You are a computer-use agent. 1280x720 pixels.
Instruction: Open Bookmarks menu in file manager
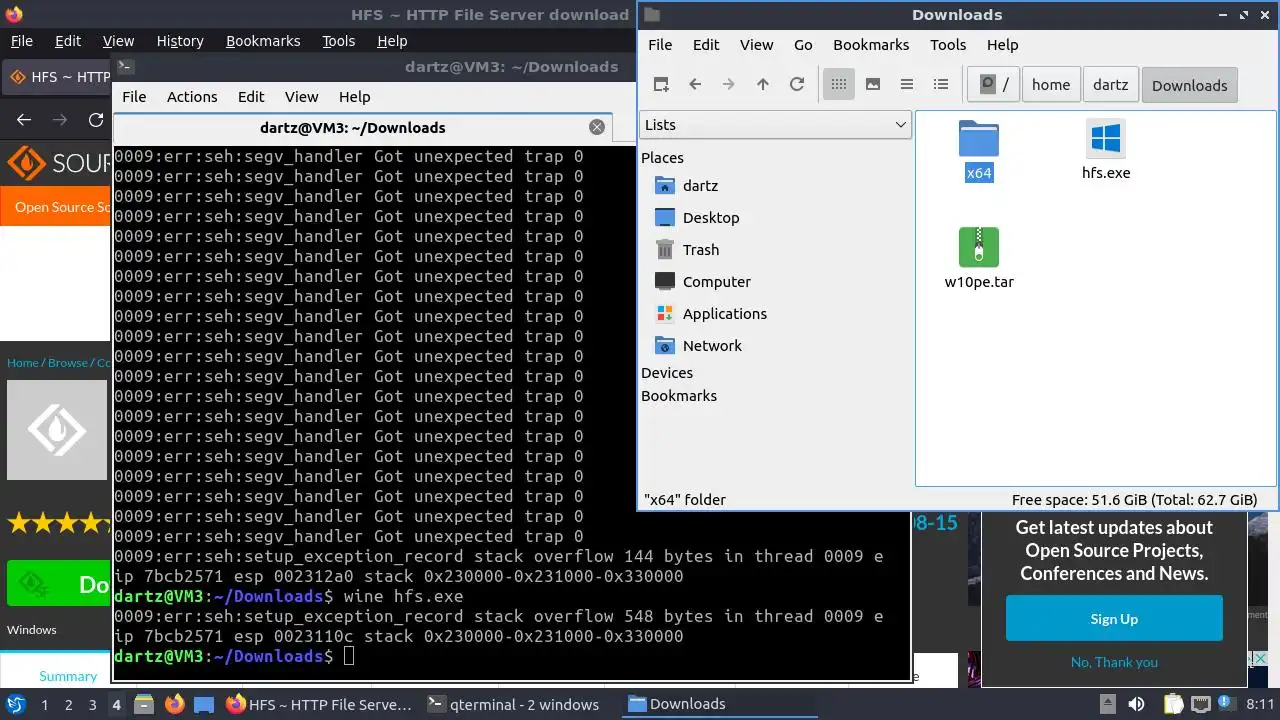coord(871,45)
